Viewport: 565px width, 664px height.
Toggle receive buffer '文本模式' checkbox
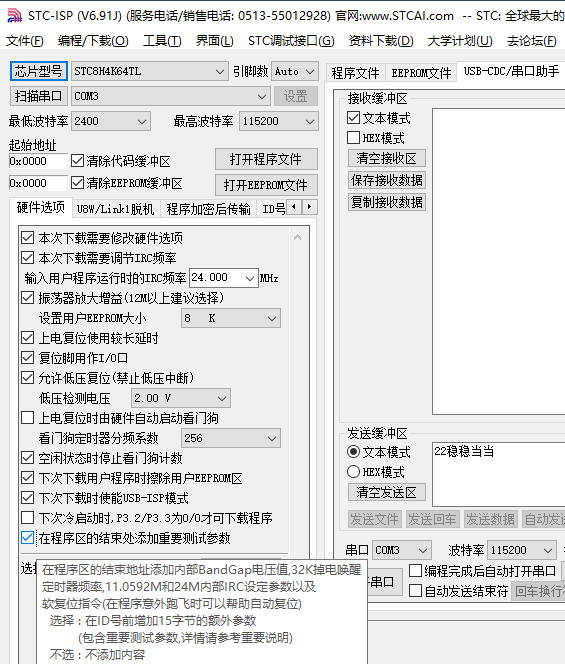tap(353, 118)
